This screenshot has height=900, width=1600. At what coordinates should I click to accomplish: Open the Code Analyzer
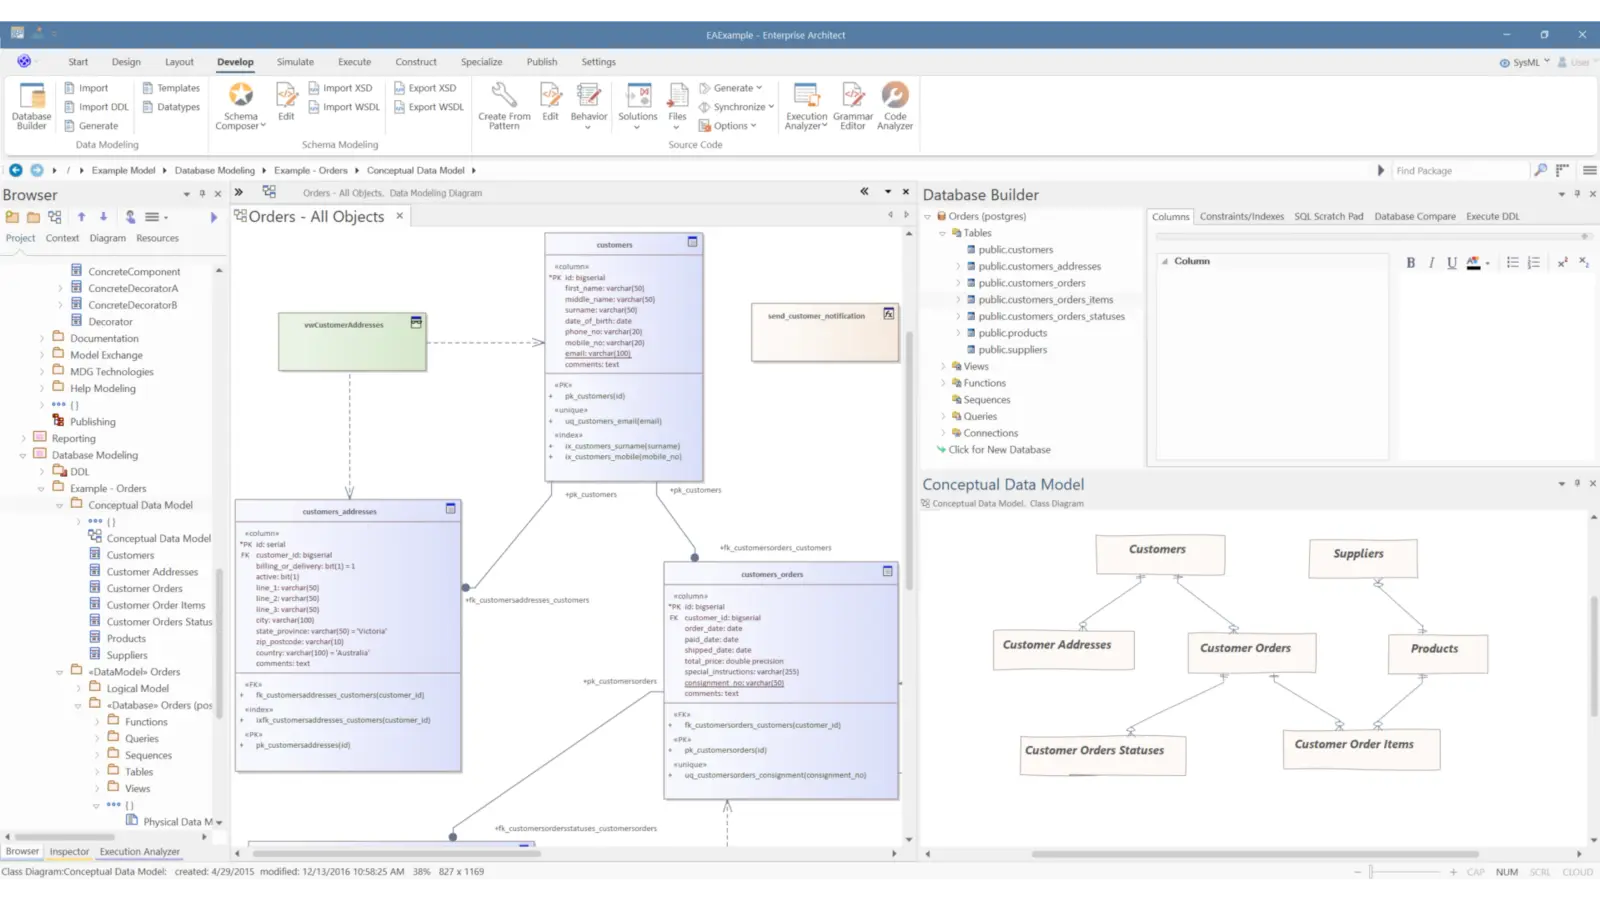pos(894,105)
